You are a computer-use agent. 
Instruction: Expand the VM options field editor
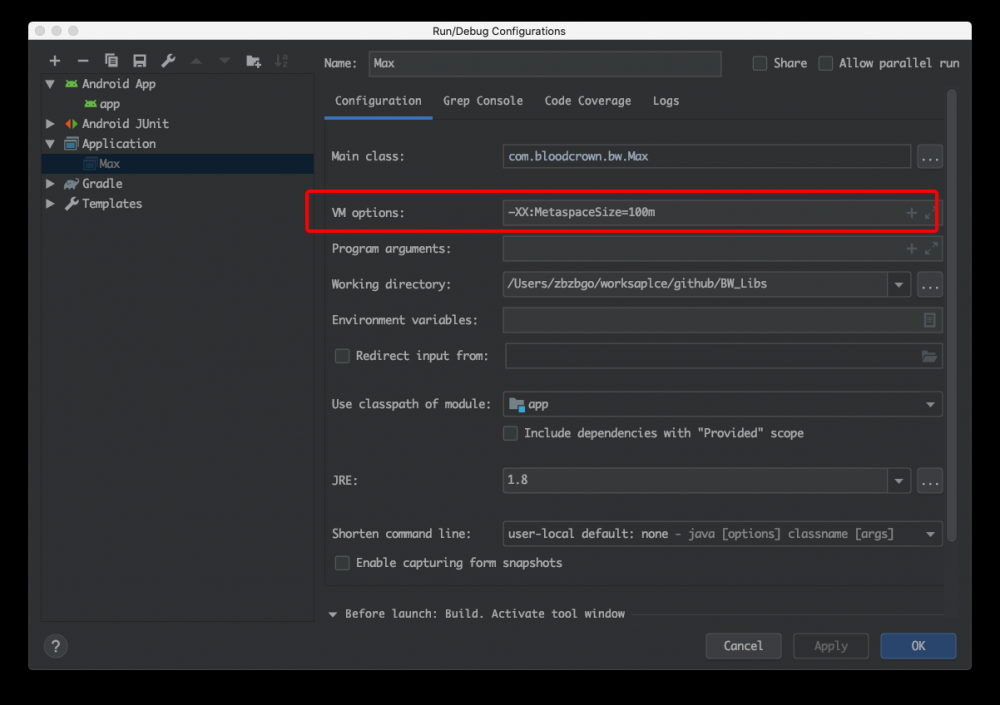click(930, 214)
